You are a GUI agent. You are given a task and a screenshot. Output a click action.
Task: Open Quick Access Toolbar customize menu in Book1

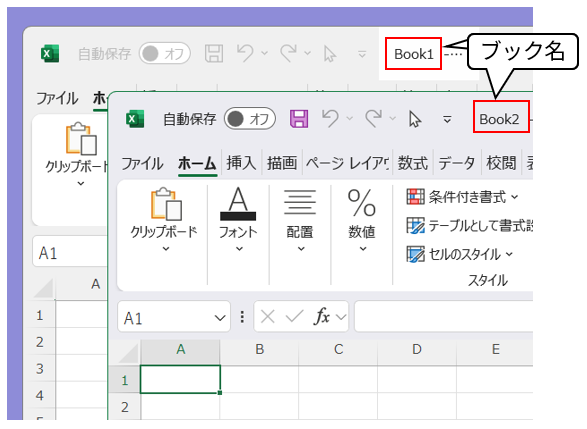(362, 54)
